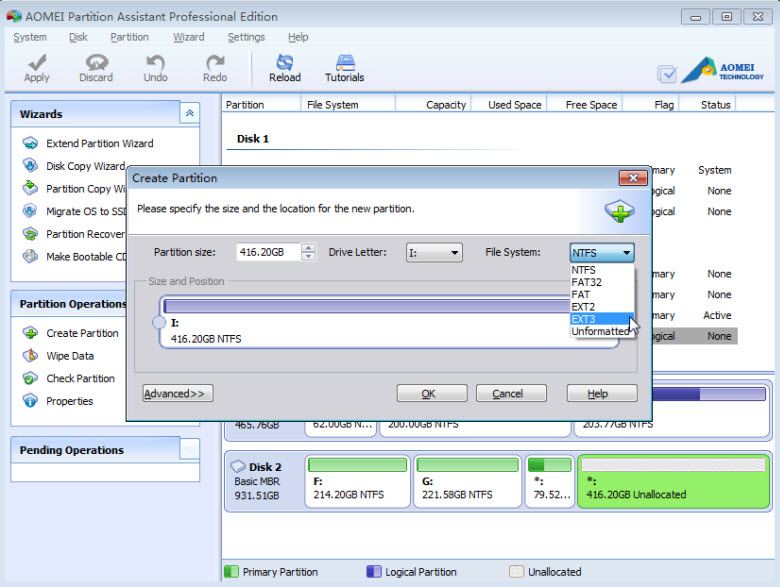780x587 pixels.
Task: Launch Extend Partition Wizard
Action: pyautogui.click(x=99, y=143)
